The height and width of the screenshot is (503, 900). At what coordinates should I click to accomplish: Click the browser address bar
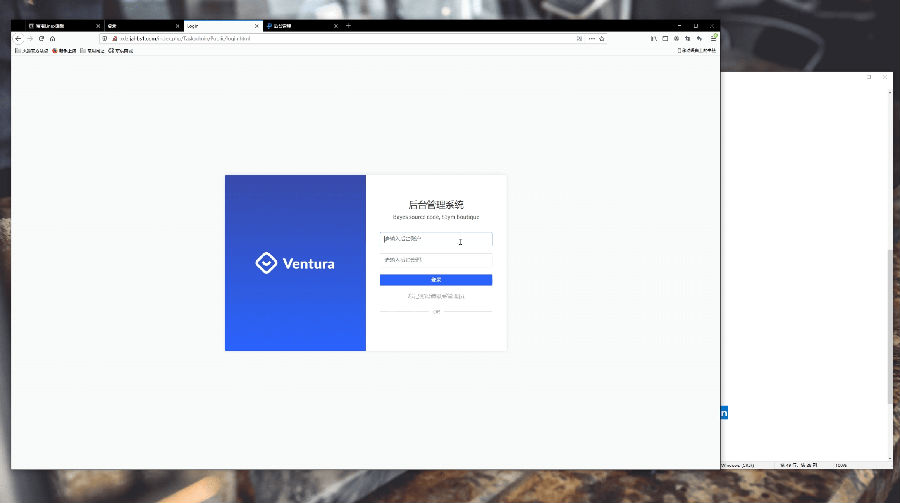(x=340, y=38)
